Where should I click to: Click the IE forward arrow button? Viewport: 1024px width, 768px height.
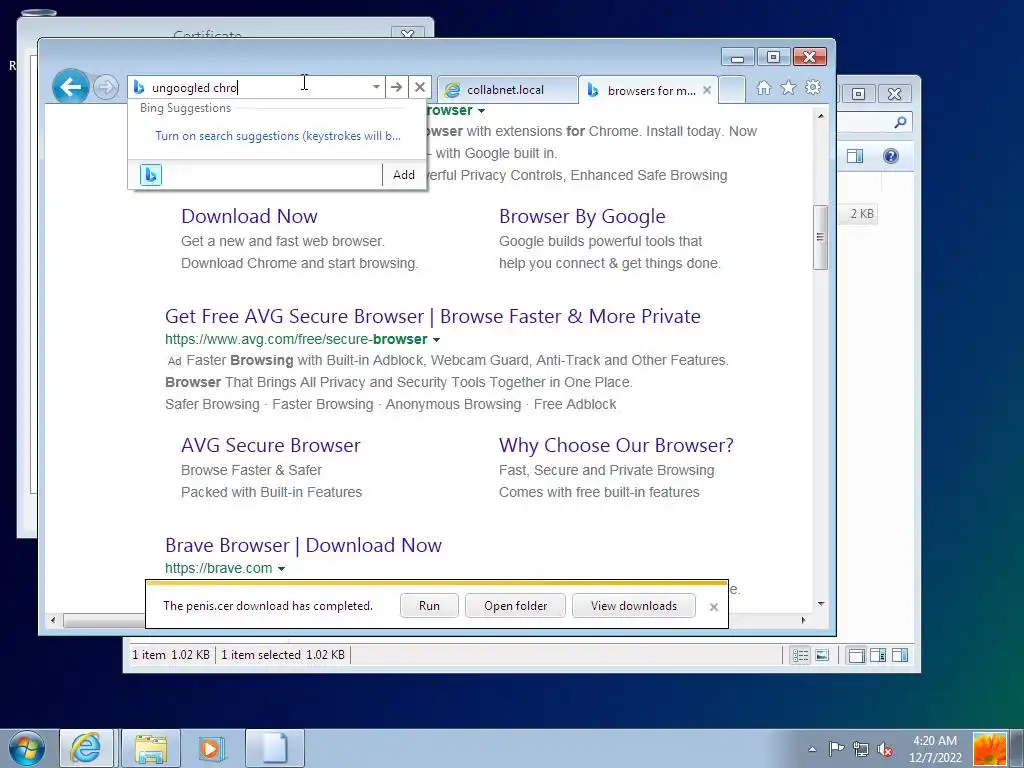(105, 88)
